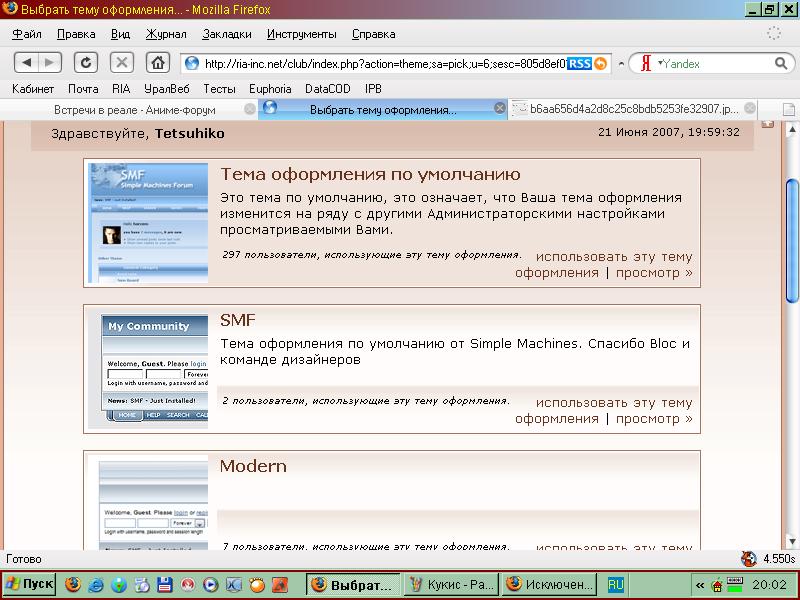Open the Кабинет bookmark
Image resolution: width=800 pixels, height=600 pixels.
point(33,89)
